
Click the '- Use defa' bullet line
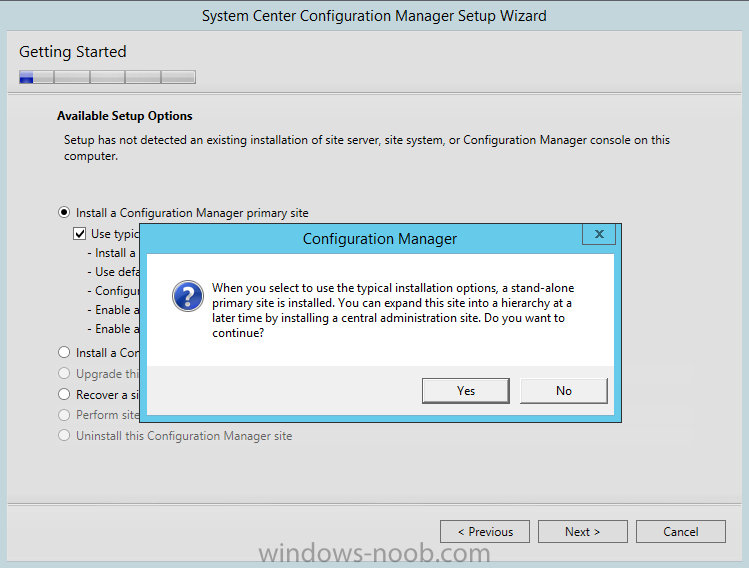click(x=114, y=272)
